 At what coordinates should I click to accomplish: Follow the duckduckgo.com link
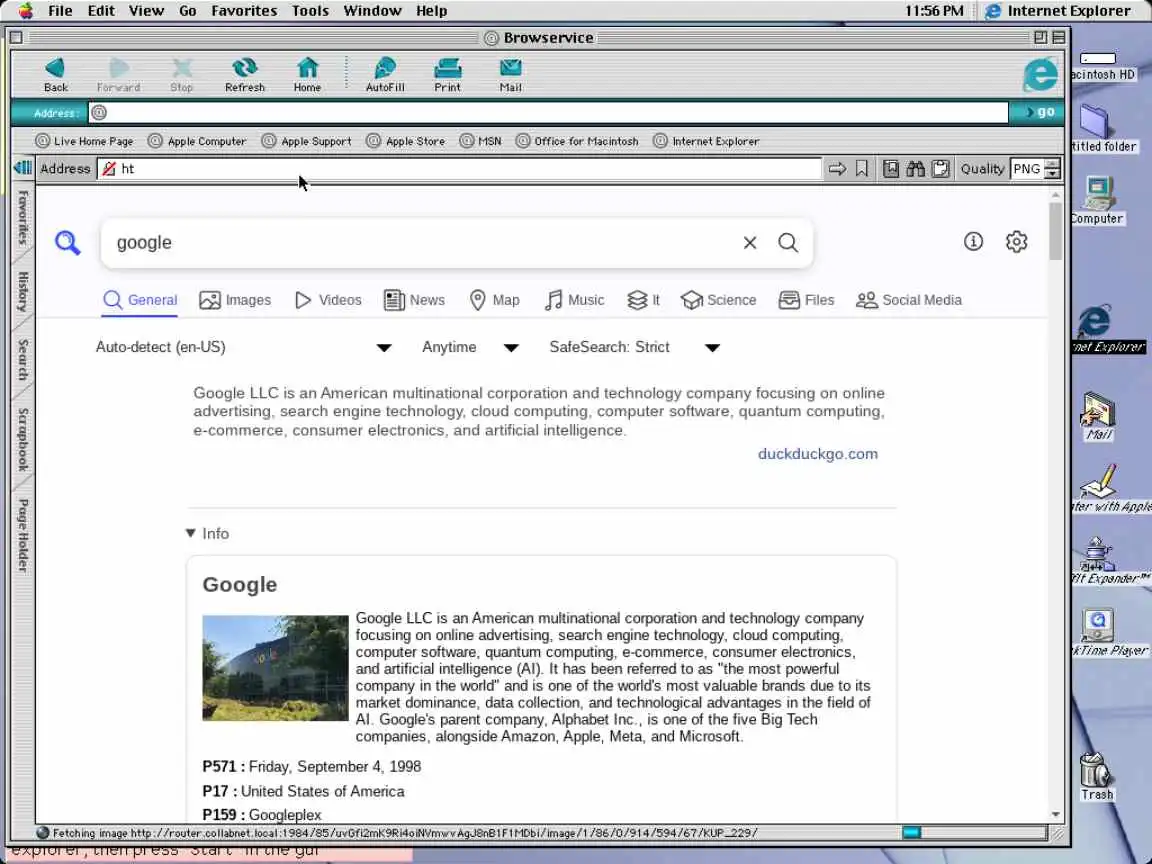tap(818, 454)
